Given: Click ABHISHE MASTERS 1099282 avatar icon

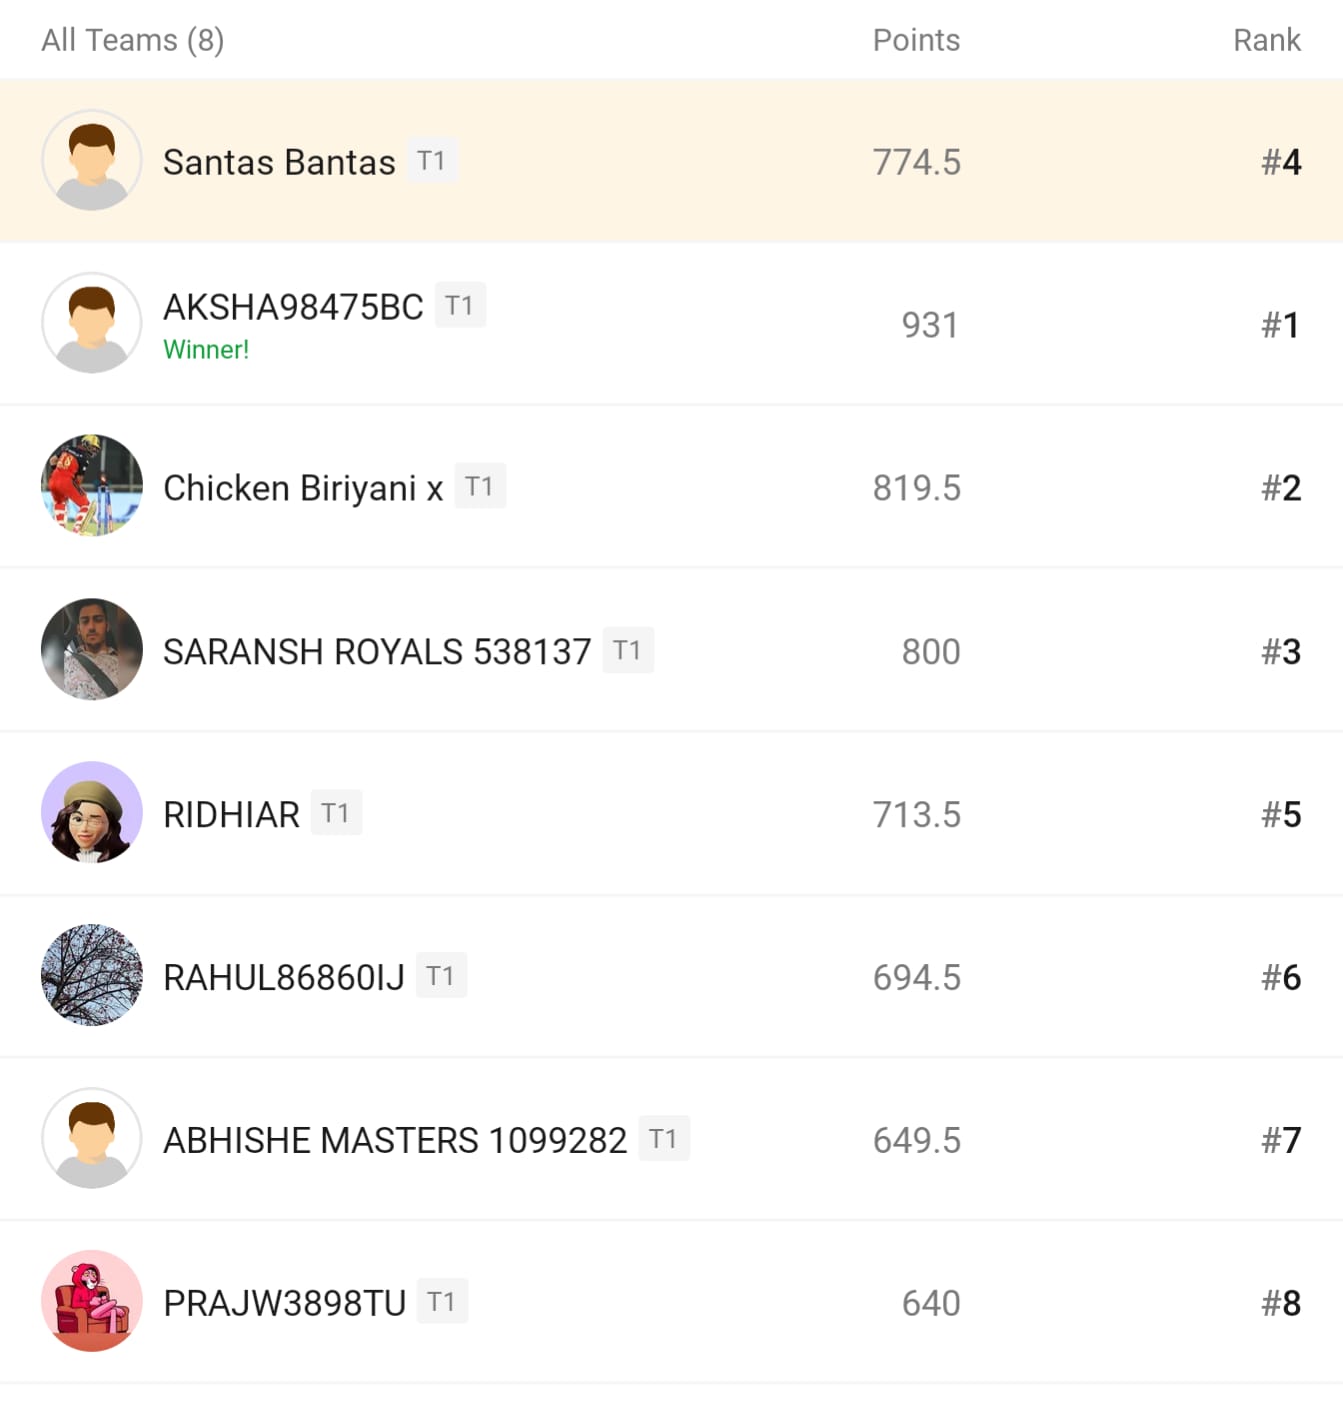Looking at the screenshot, I should click(92, 1138).
